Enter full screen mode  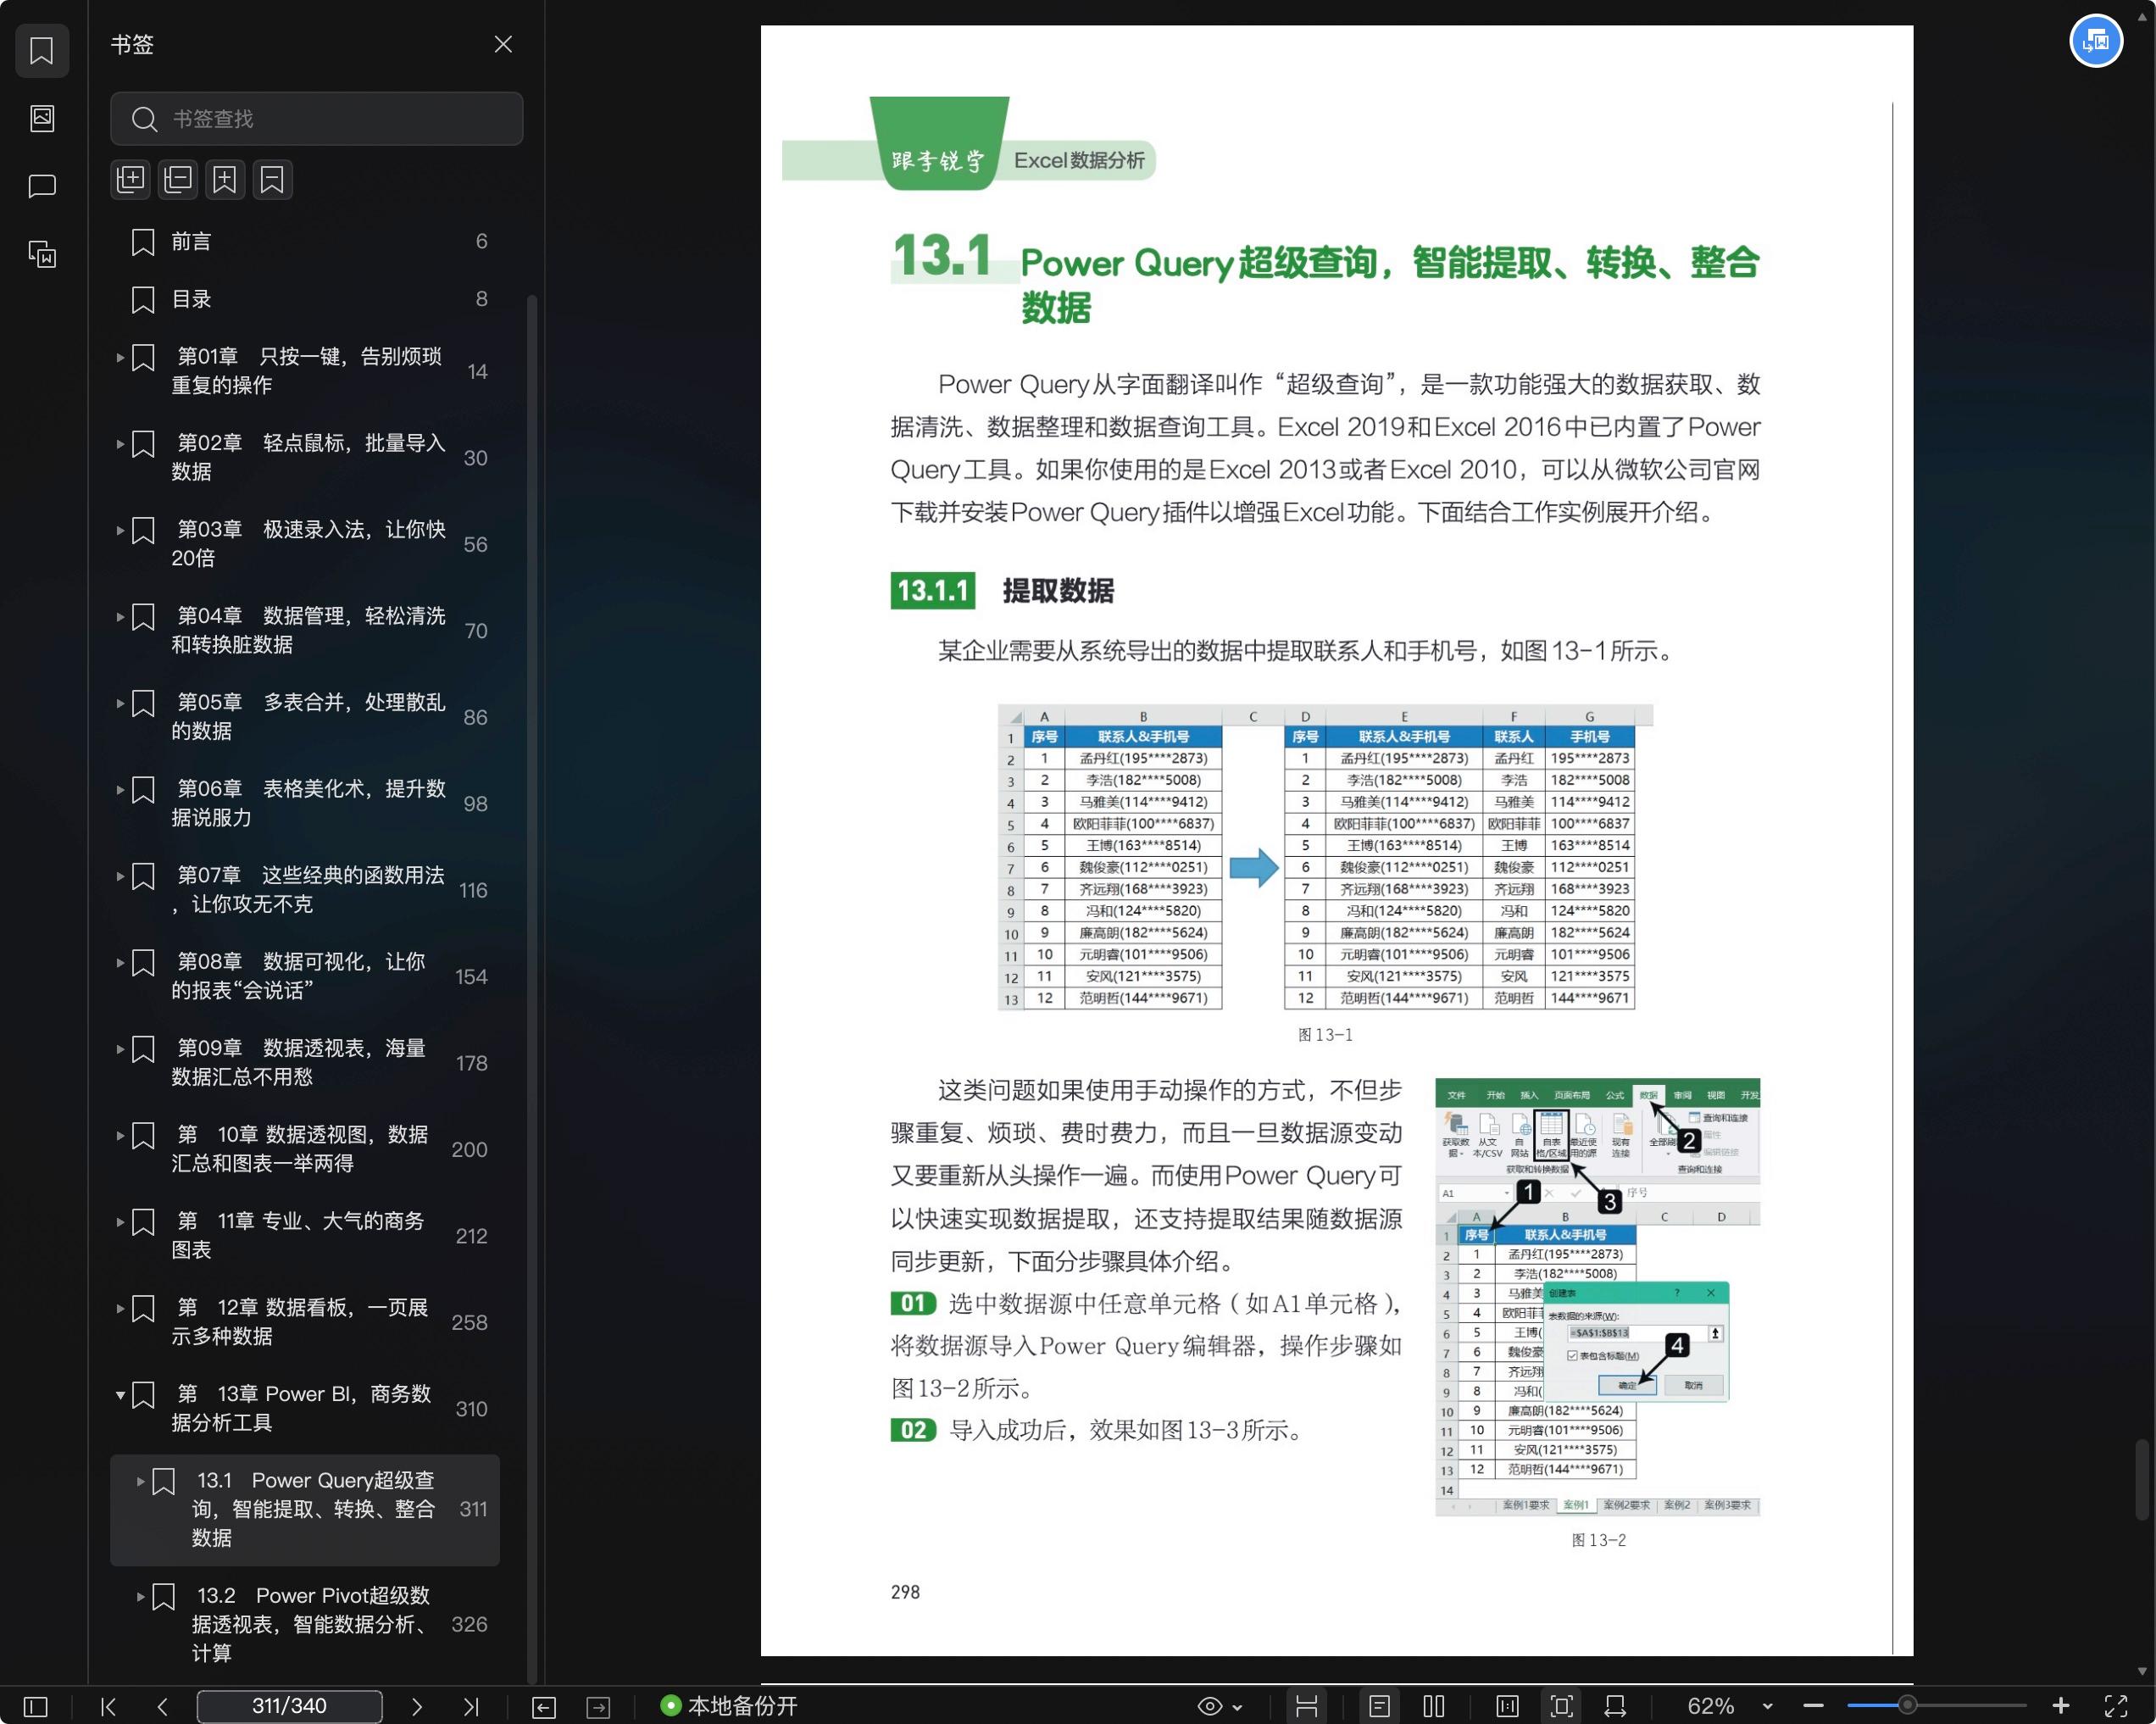(2116, 1706)
